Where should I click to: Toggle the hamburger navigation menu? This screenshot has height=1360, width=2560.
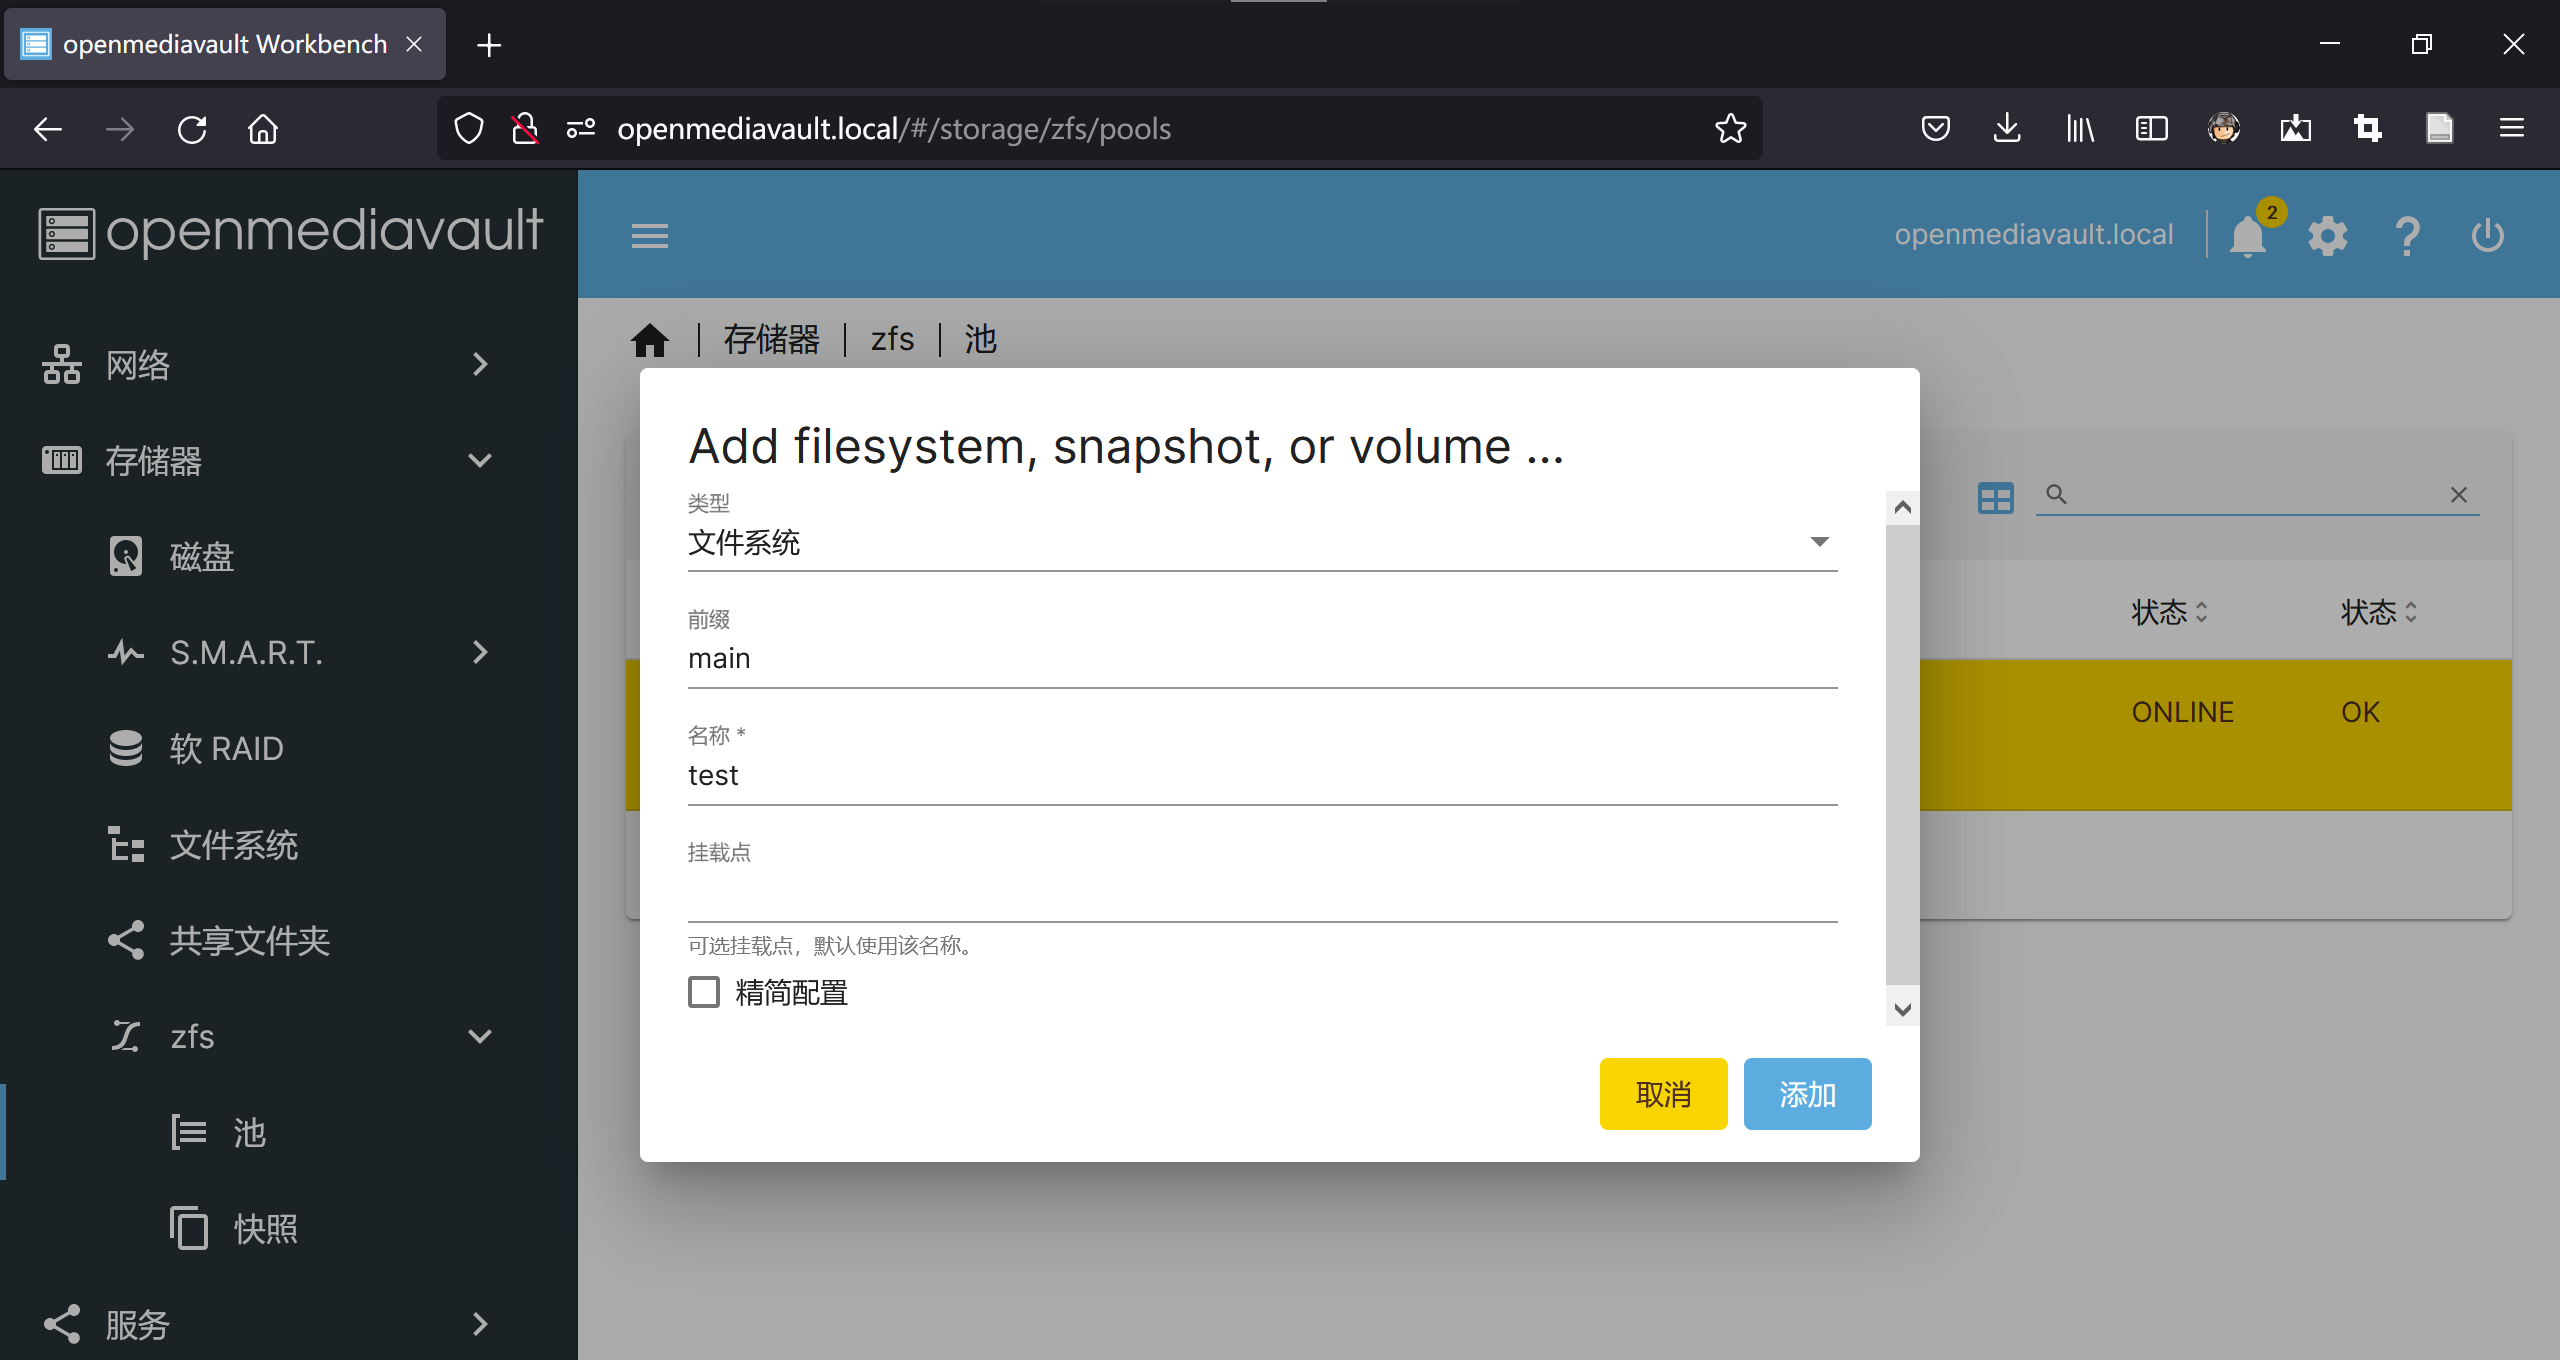(649, 237)
